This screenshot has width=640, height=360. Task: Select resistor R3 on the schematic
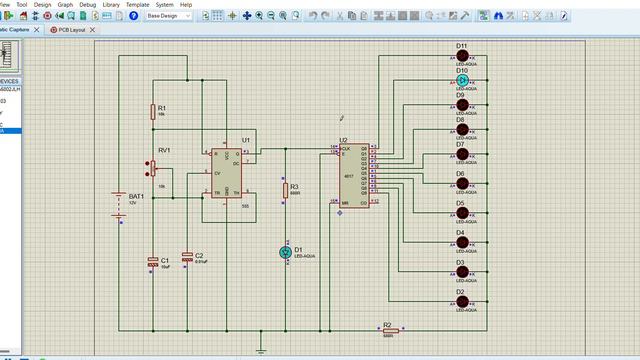pos(285,190)
